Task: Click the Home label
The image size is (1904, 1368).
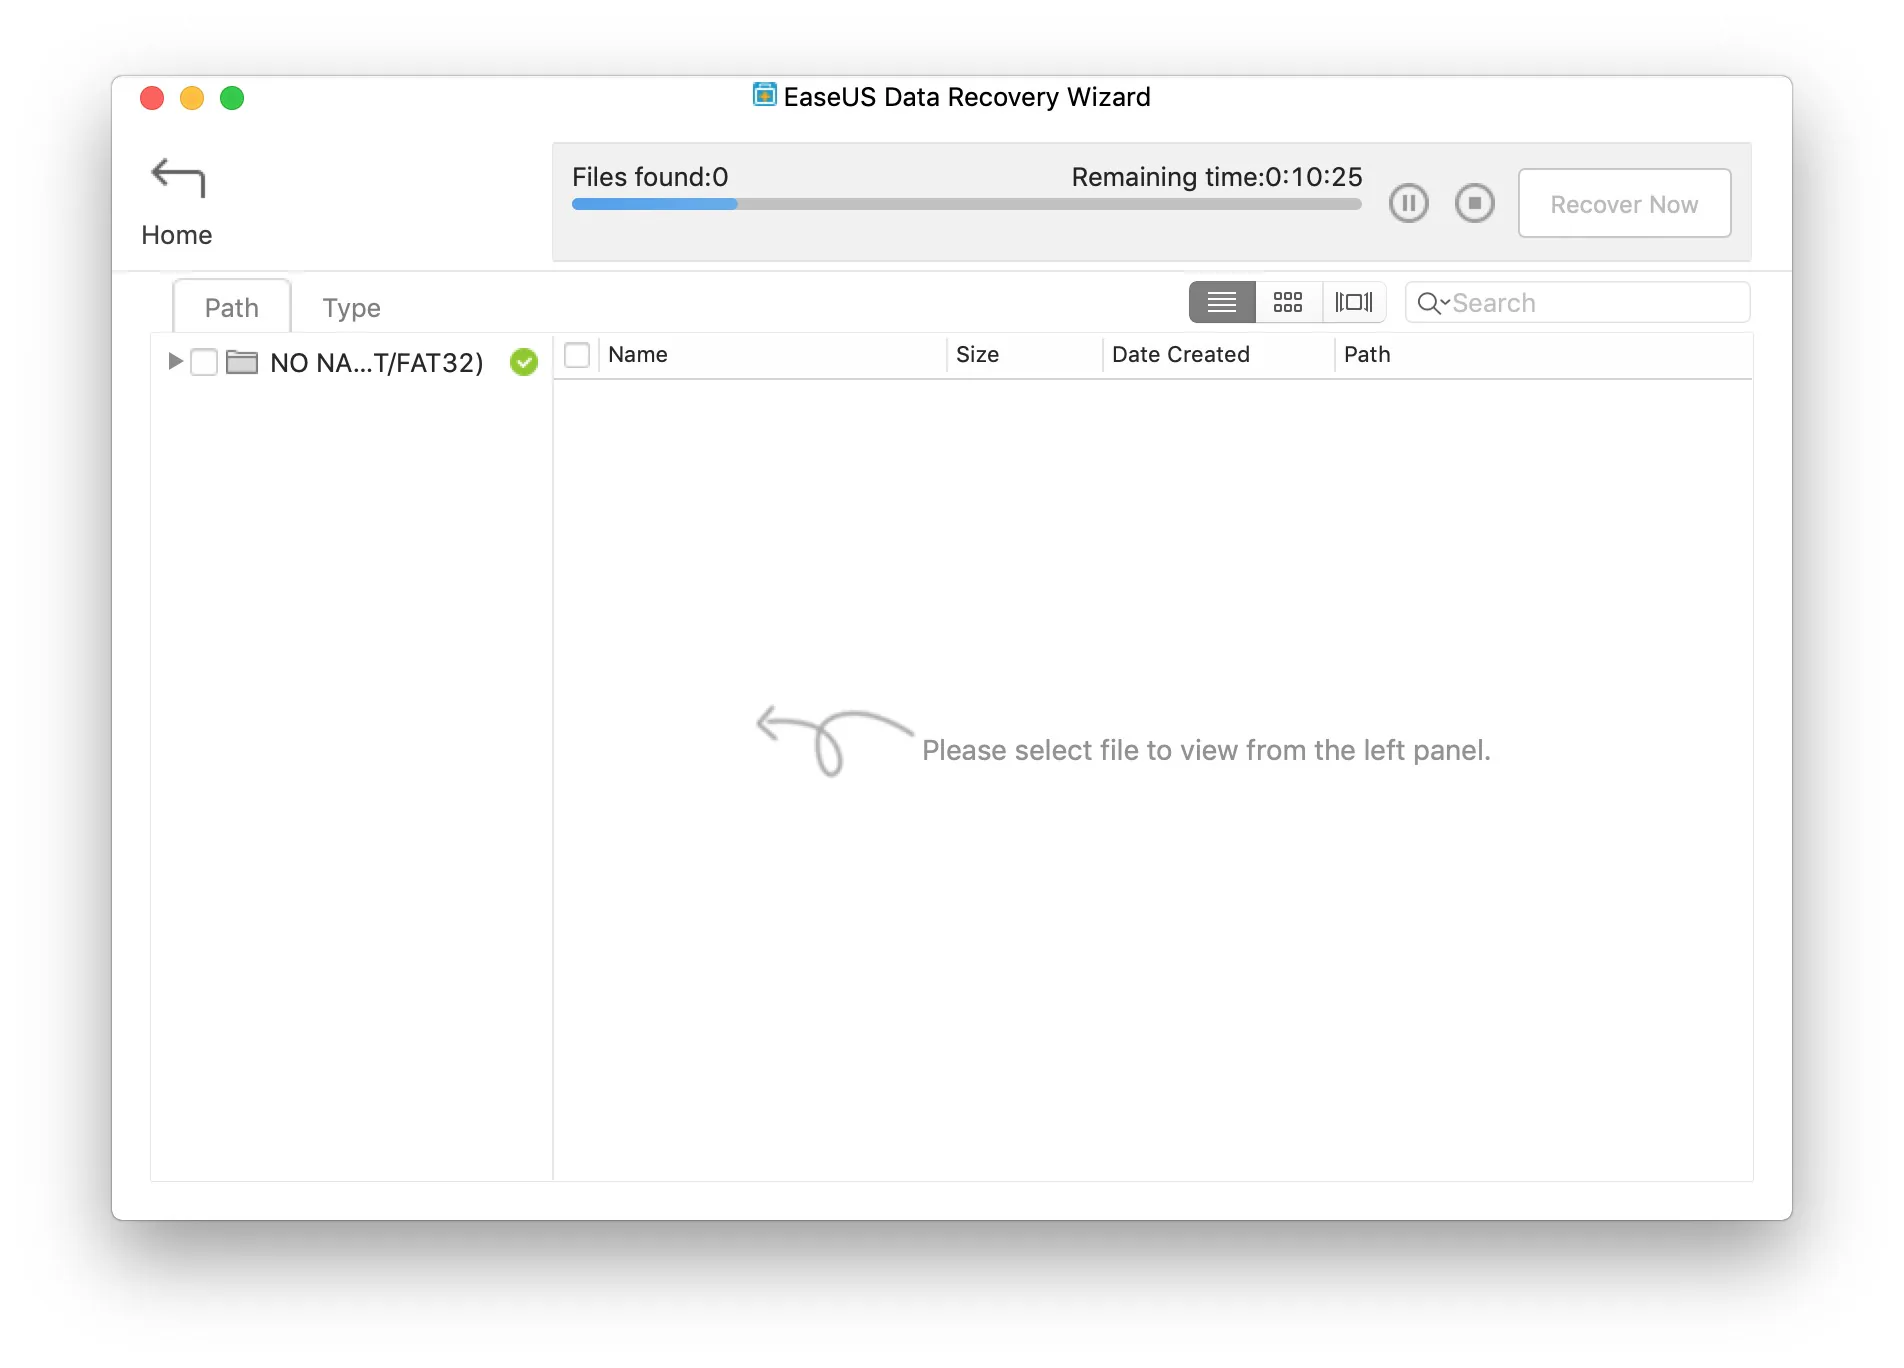Action: click(177, 235)
